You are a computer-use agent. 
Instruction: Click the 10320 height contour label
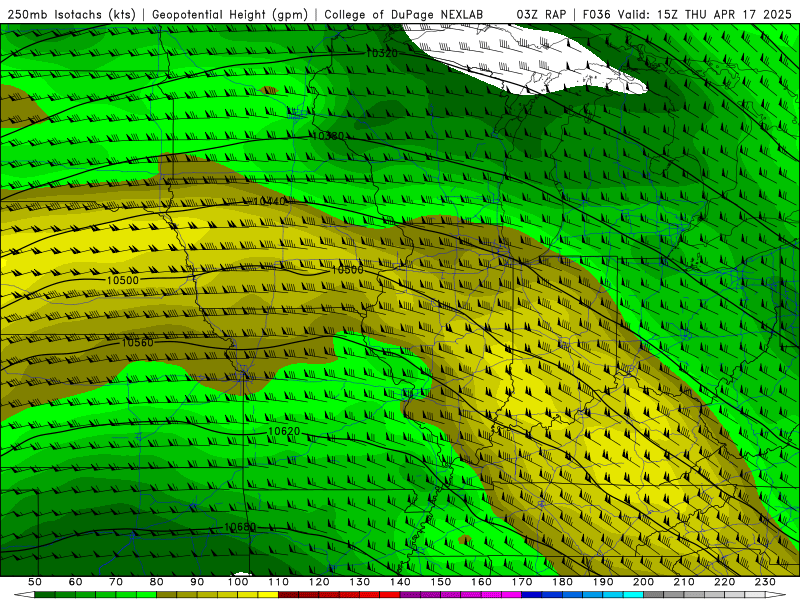click(x=382, y=53)
